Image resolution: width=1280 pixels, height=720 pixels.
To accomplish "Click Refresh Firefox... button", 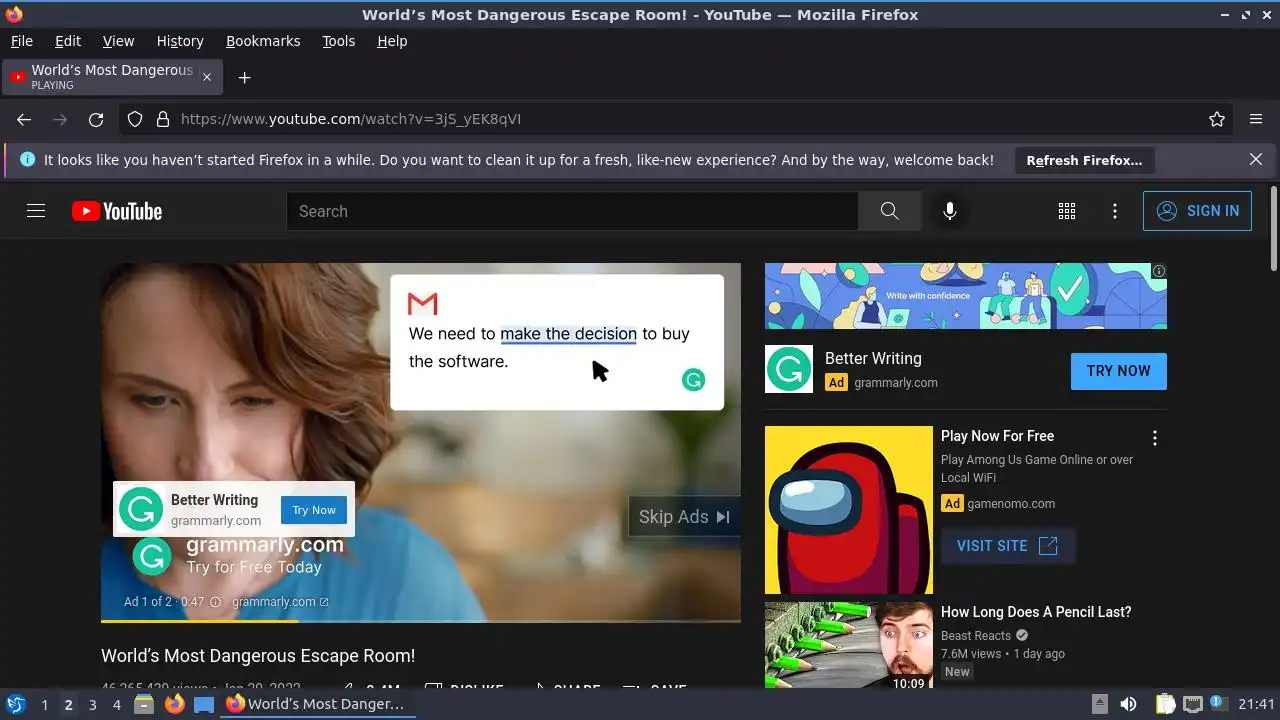I will (x=1084, y=160).
